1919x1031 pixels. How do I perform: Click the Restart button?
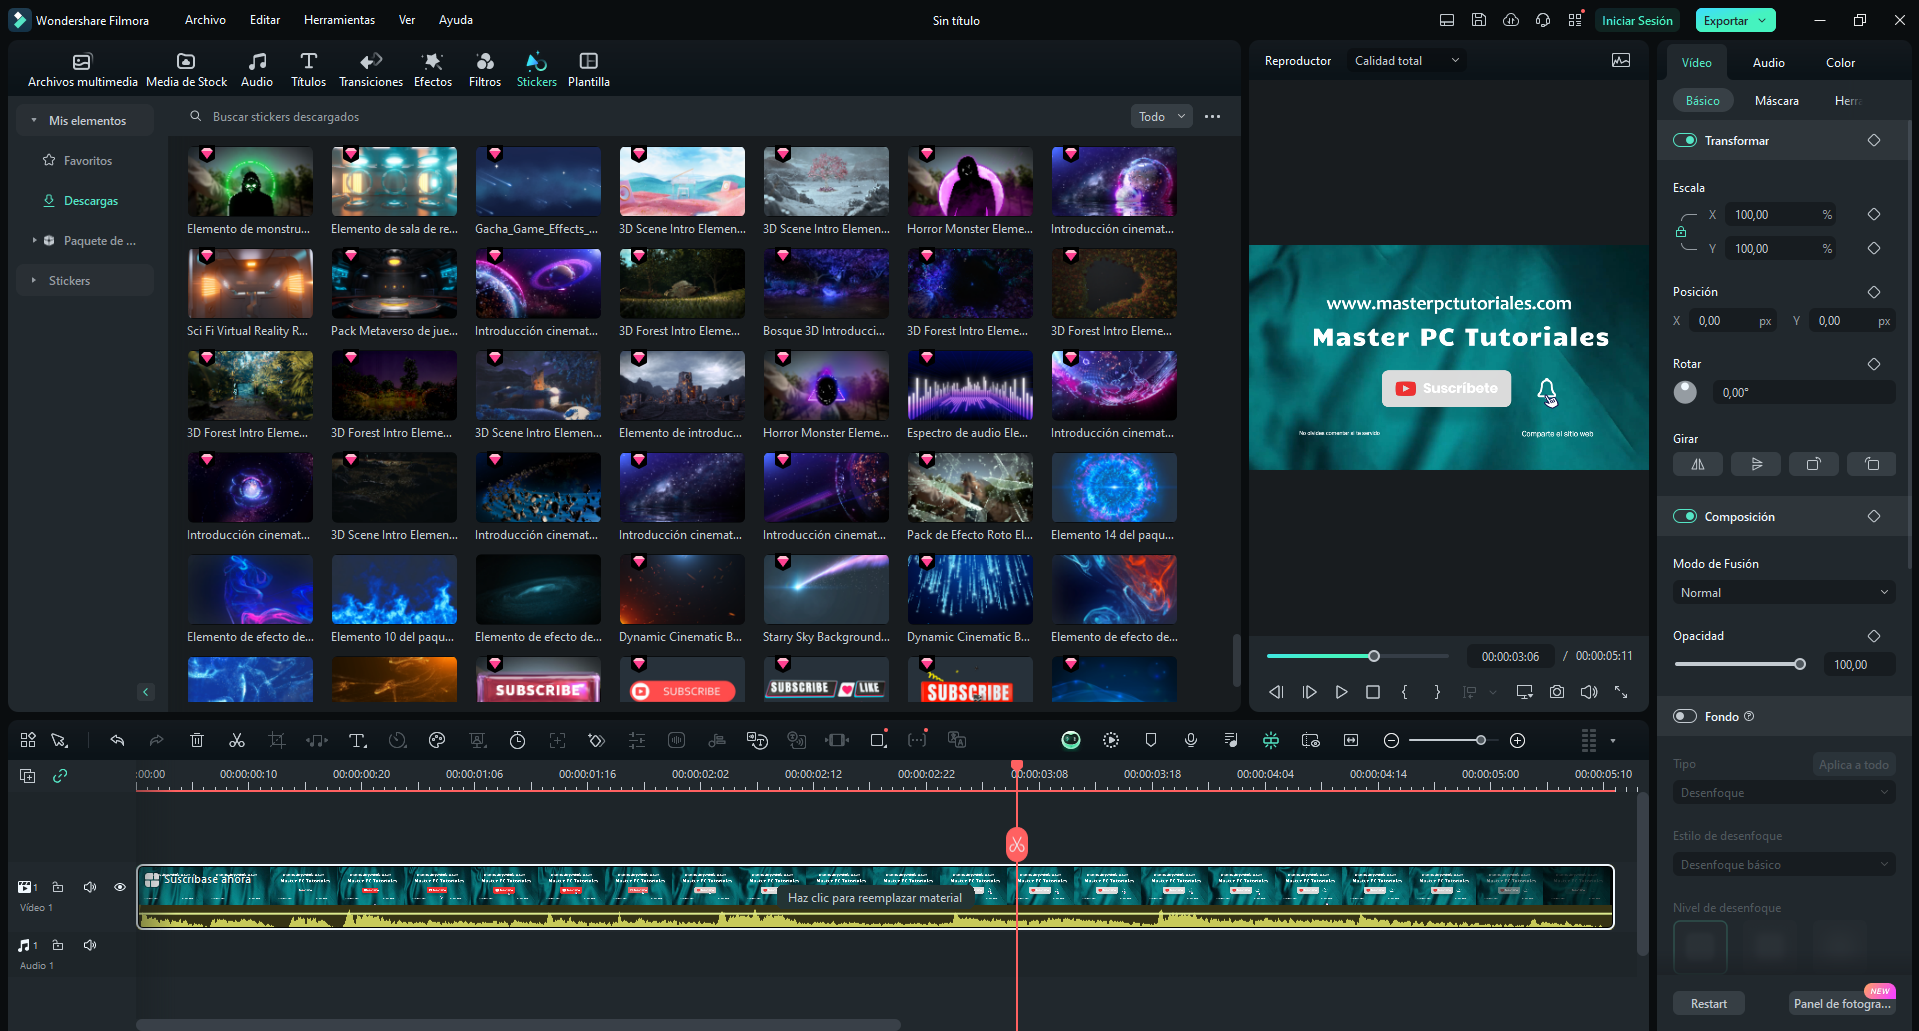(x=1708, y=1004)
